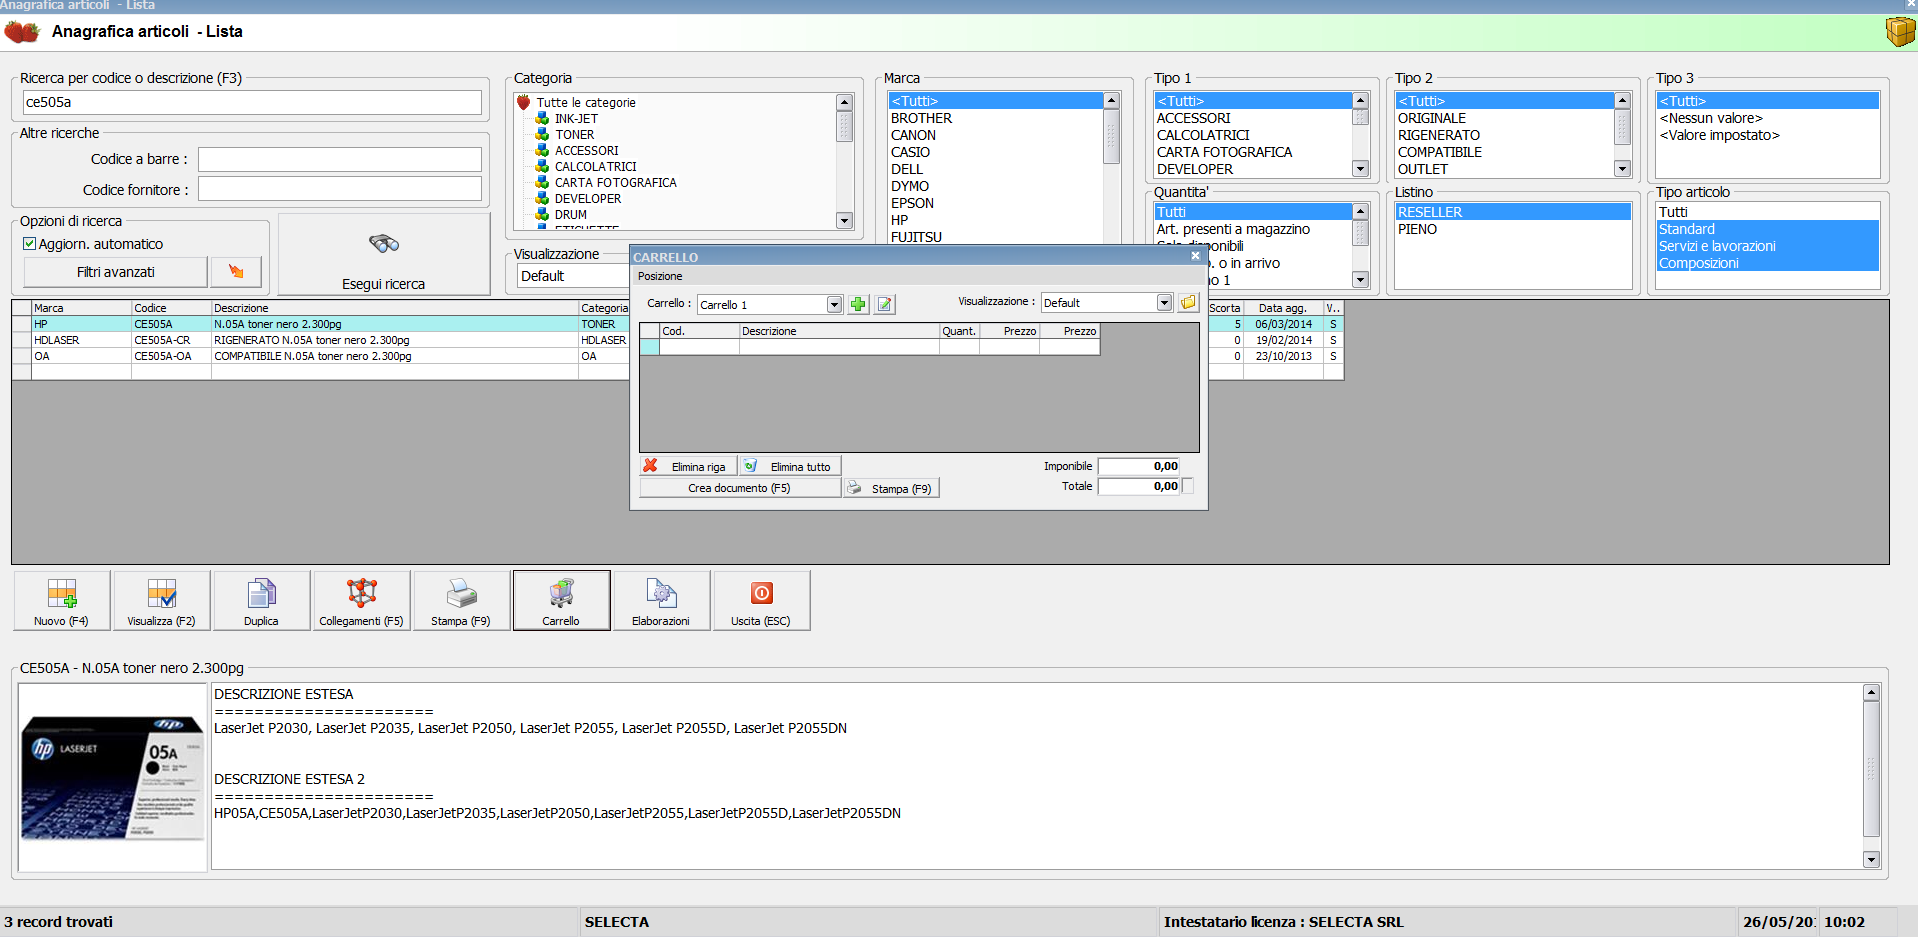This screenshot has width=1918, height=937.
Task: Click the Posizione menu in Carrello
Action: [x=660, y=276]
